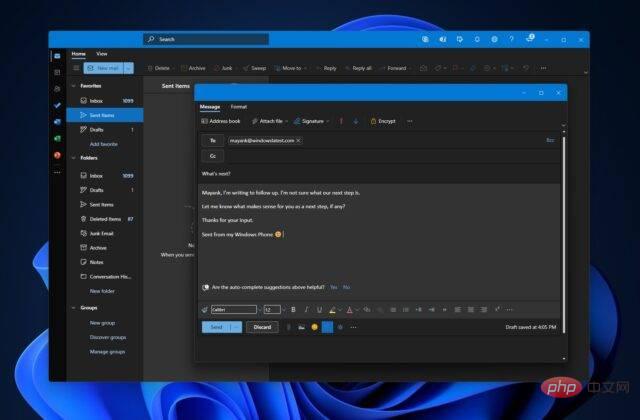Set high importance with red exclamation

342,121
